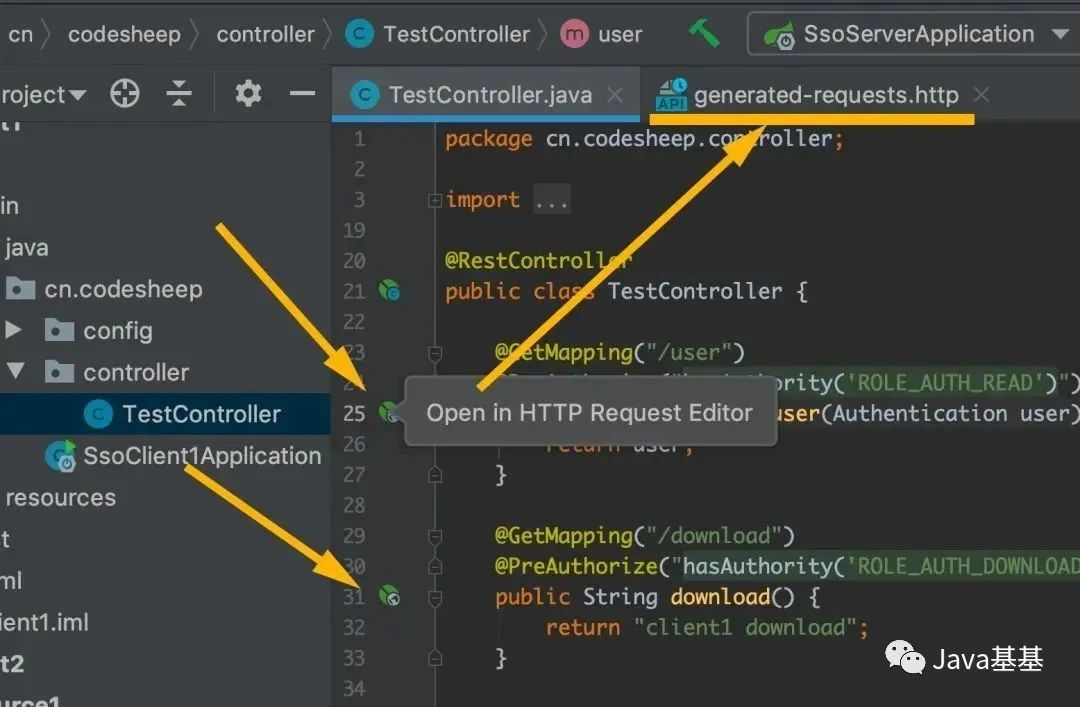1080x707 pixels.
Task: Collapse the controller folder
Action: pos(16,371)
